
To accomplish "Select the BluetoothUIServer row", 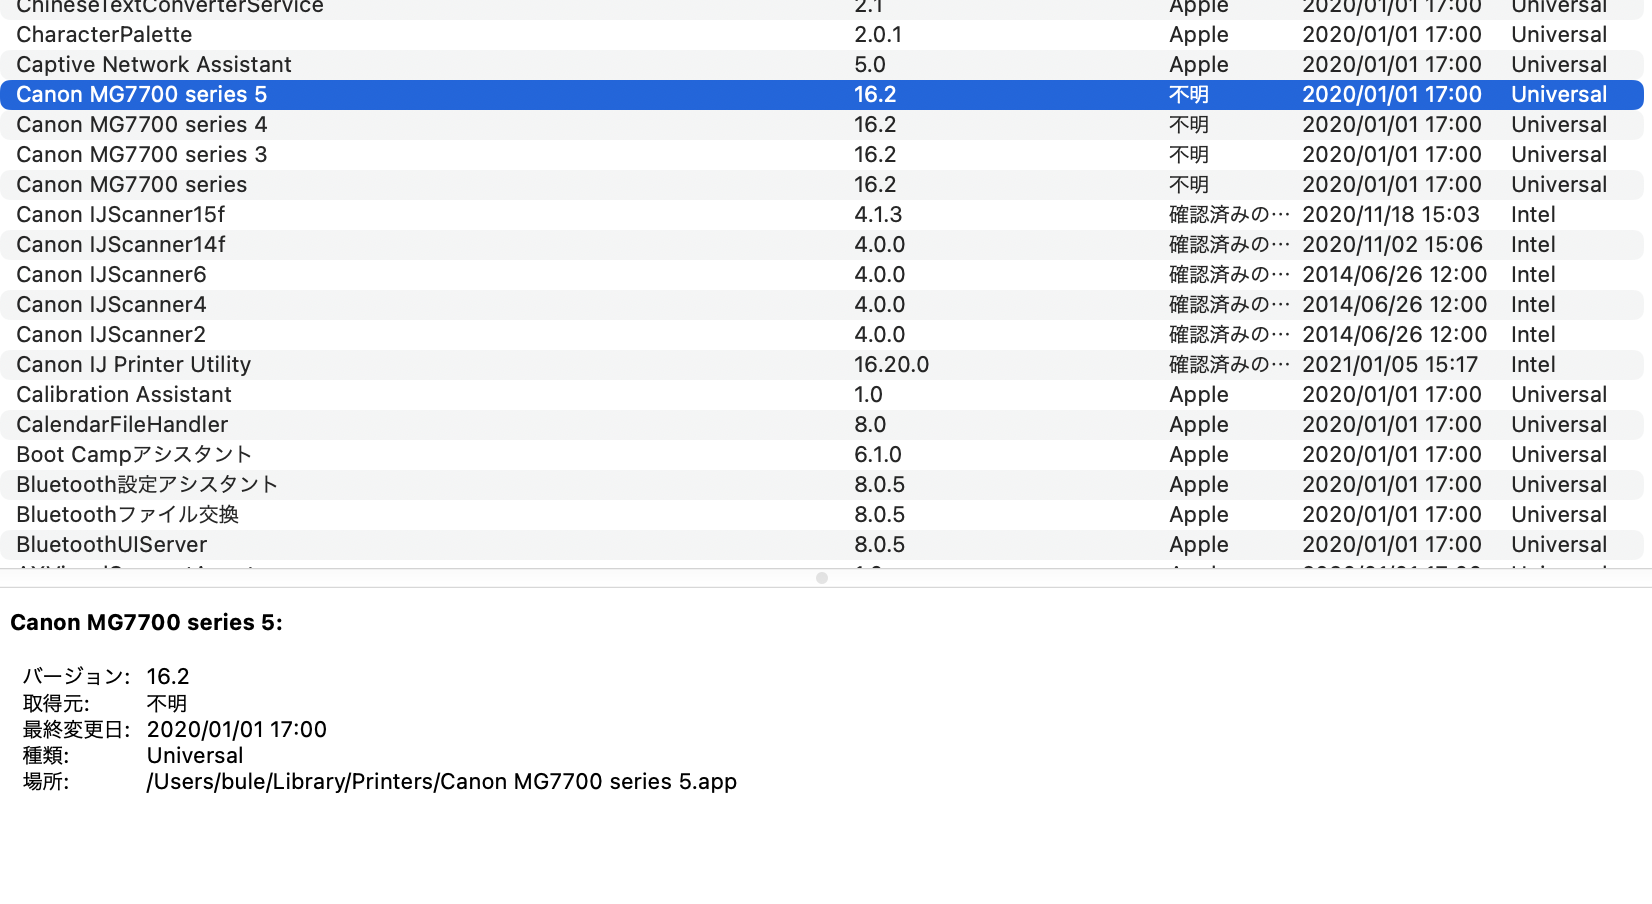I will click(x=822, y=545).
